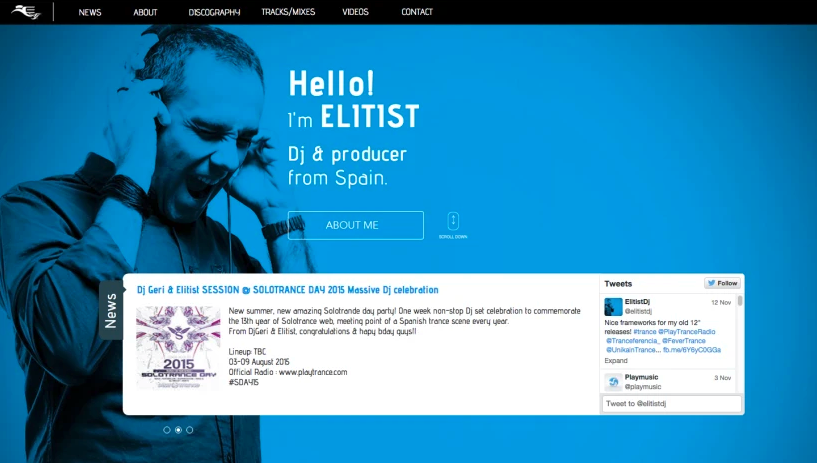Open DISCOGRAPHY in the navigation
The image size is (817, 463).
tap(214, 12)
